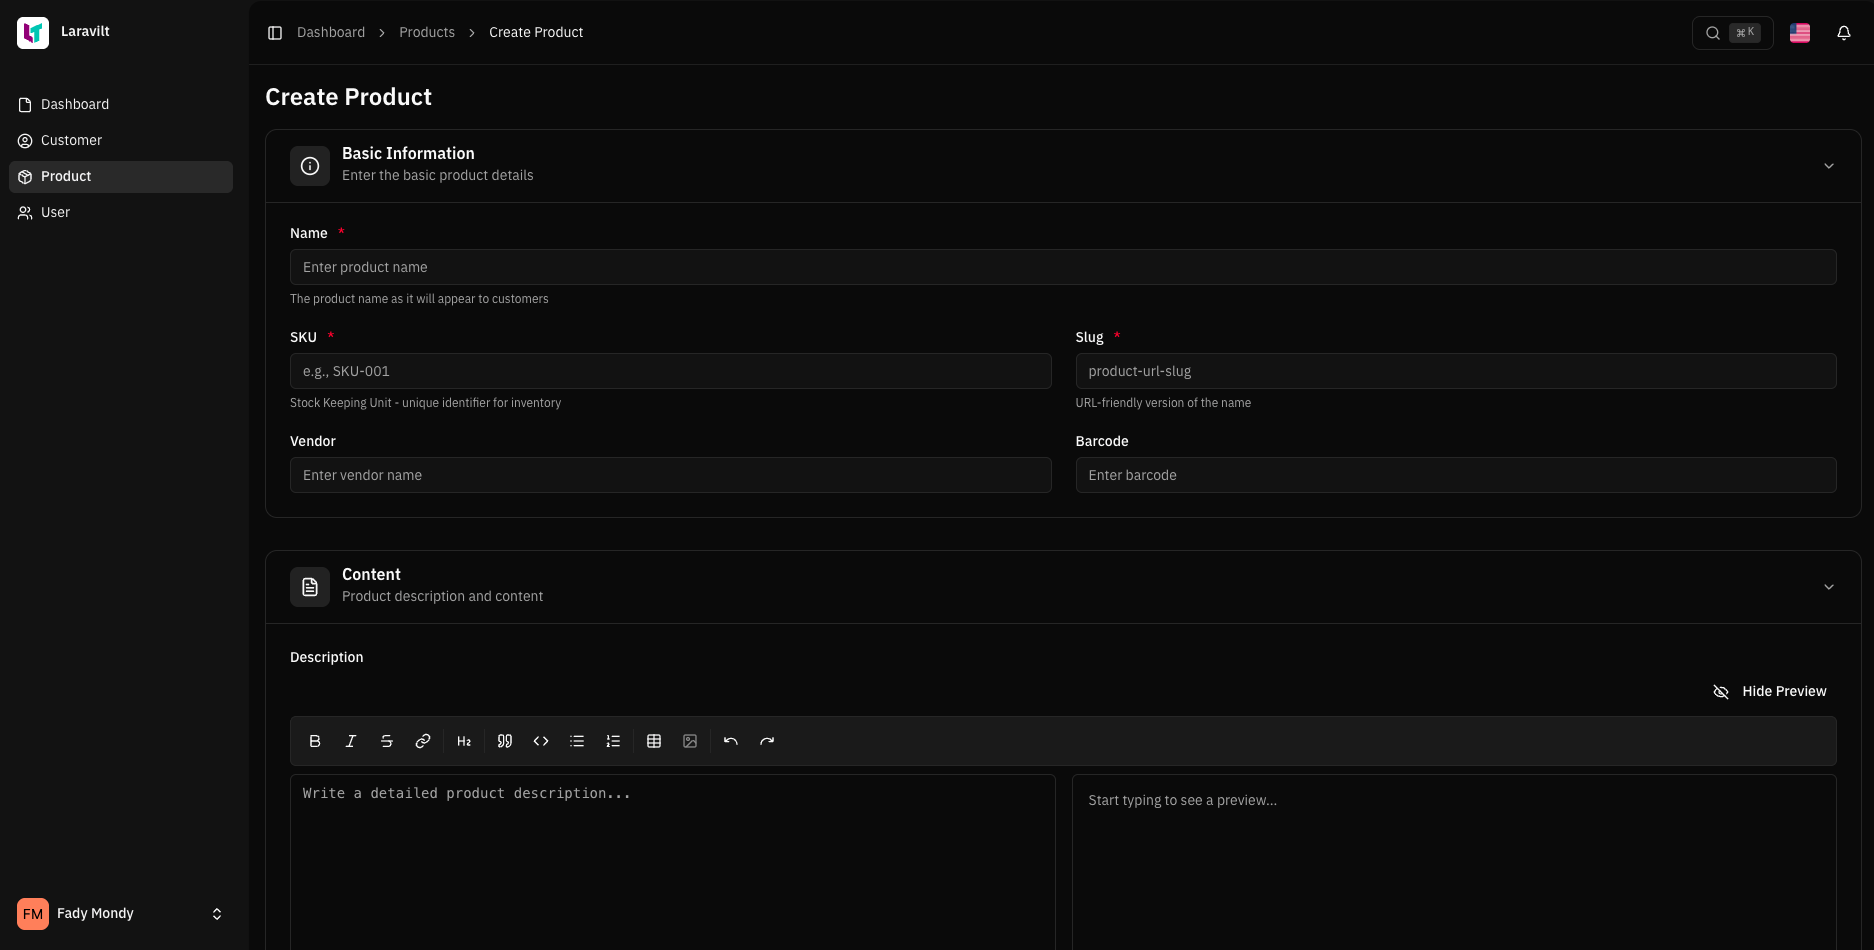This screenshot has height=950, width=1874.
Task: Click the Bold formatting icon
Action: click(315, 741)
